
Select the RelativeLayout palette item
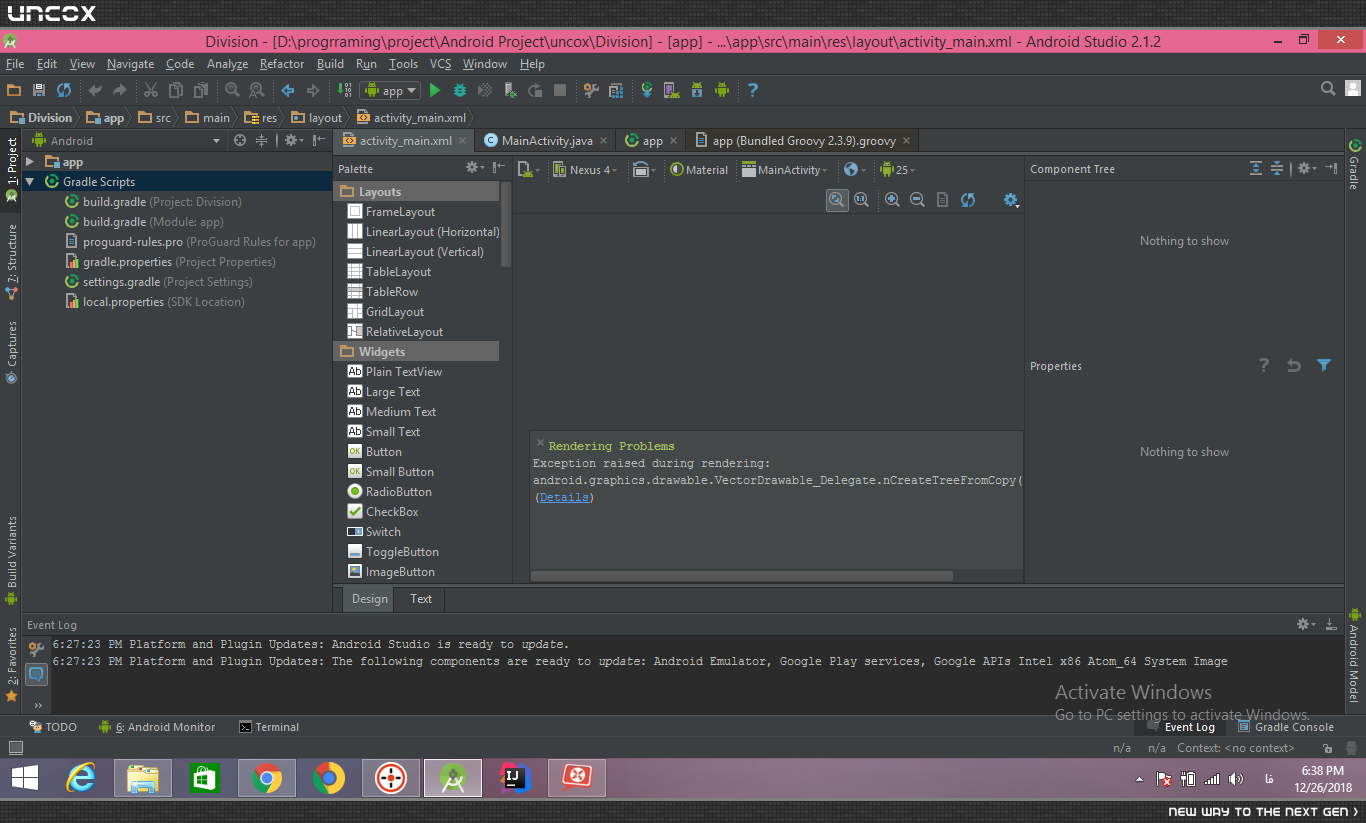click(x=395, y=332)
